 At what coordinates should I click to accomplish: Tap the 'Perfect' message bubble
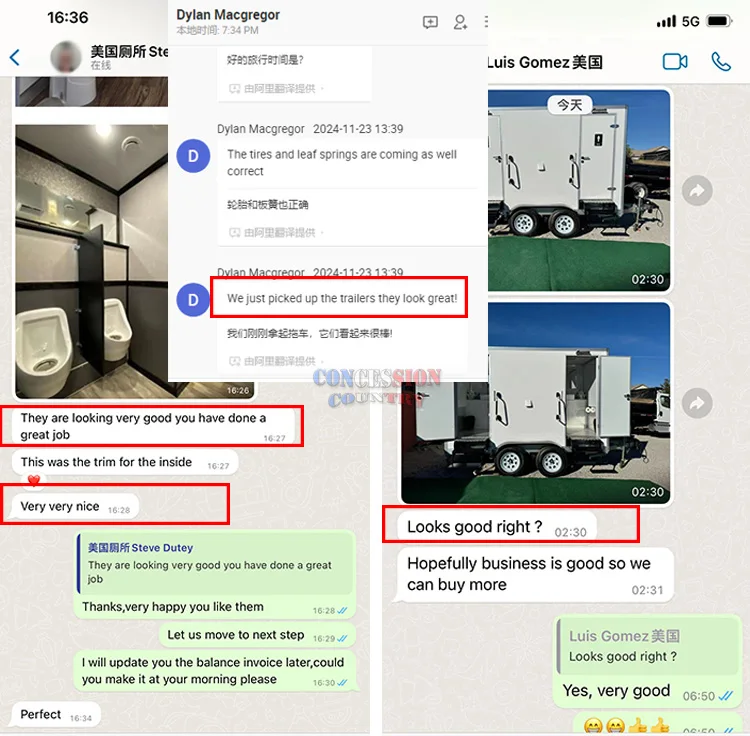pos(56,714)
